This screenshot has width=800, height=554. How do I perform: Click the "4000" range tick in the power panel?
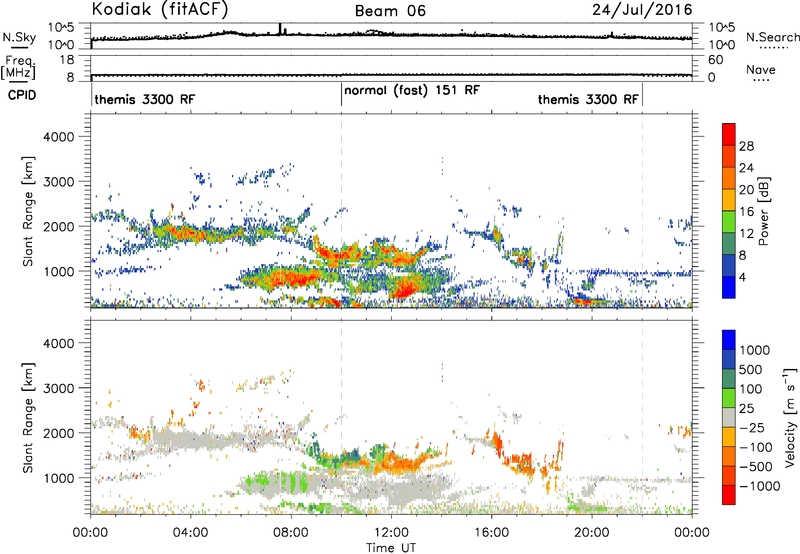pos(58,137)
